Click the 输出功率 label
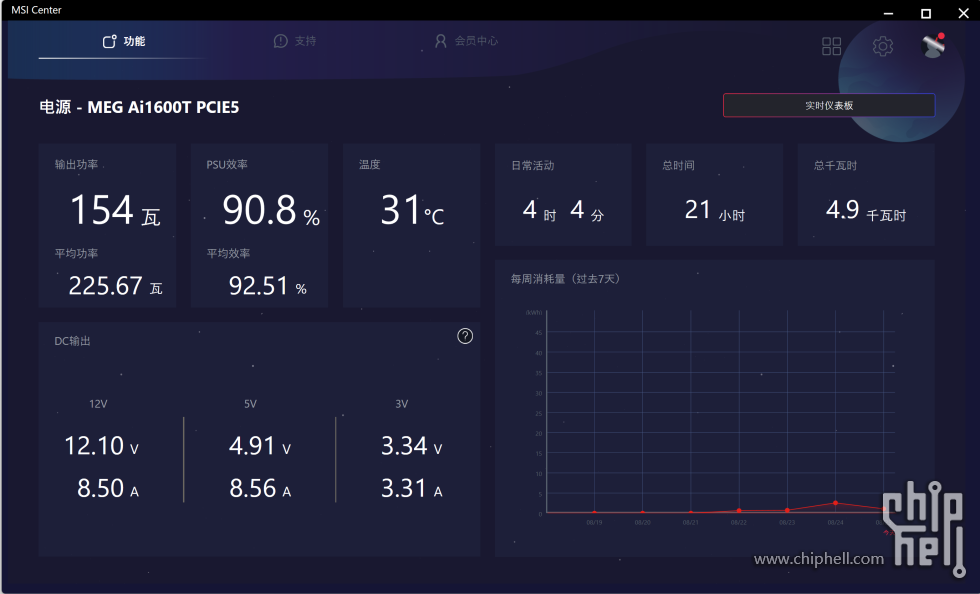Viewport: 980px width, 594px height. 76,164
